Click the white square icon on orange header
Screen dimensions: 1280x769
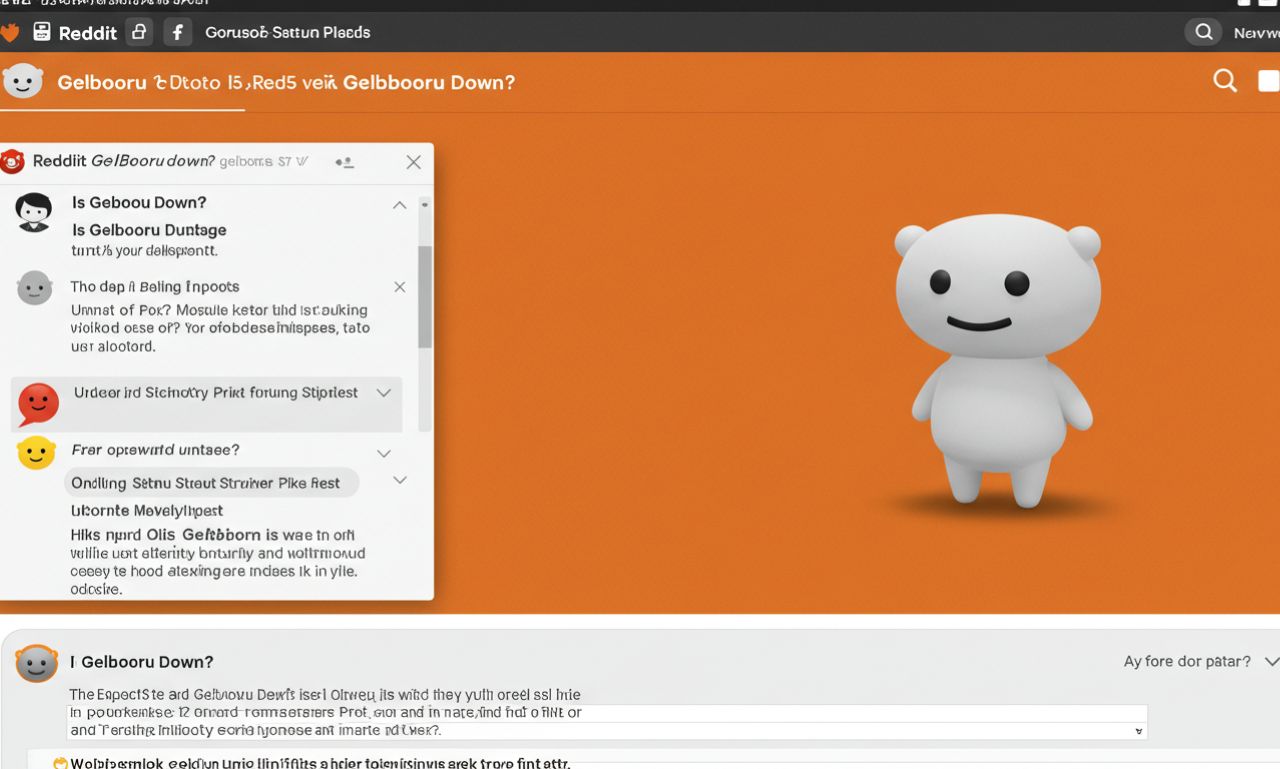click(1268, 81)
